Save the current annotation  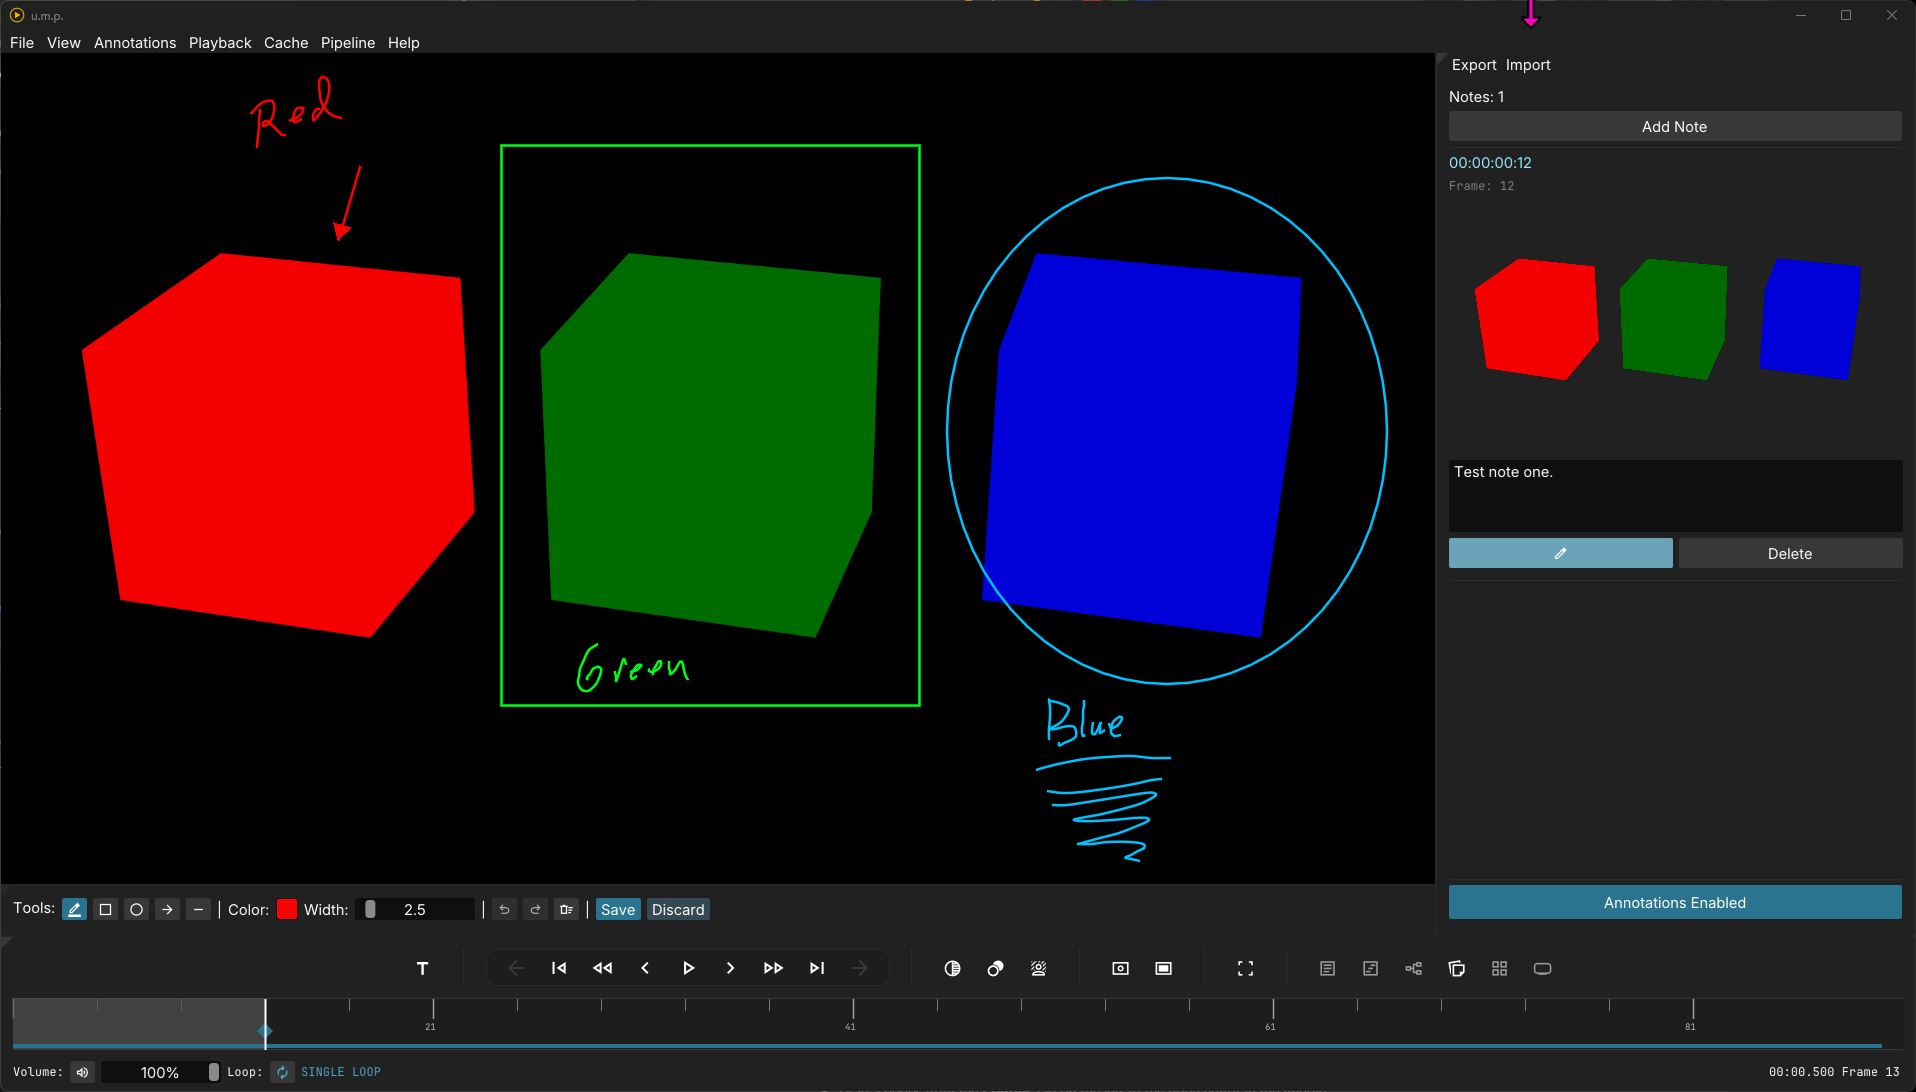617,909
